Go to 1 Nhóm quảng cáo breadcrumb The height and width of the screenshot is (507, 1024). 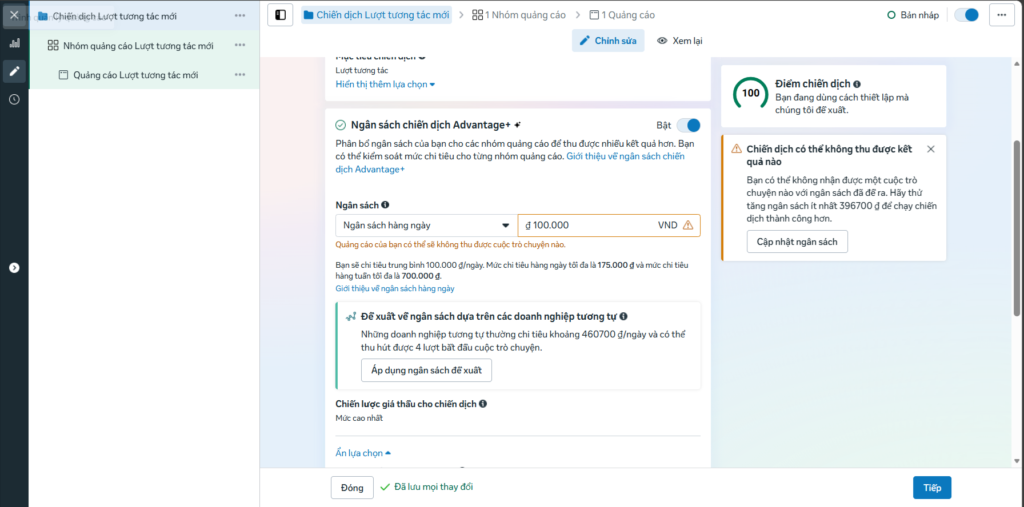[x=519, y=15]
